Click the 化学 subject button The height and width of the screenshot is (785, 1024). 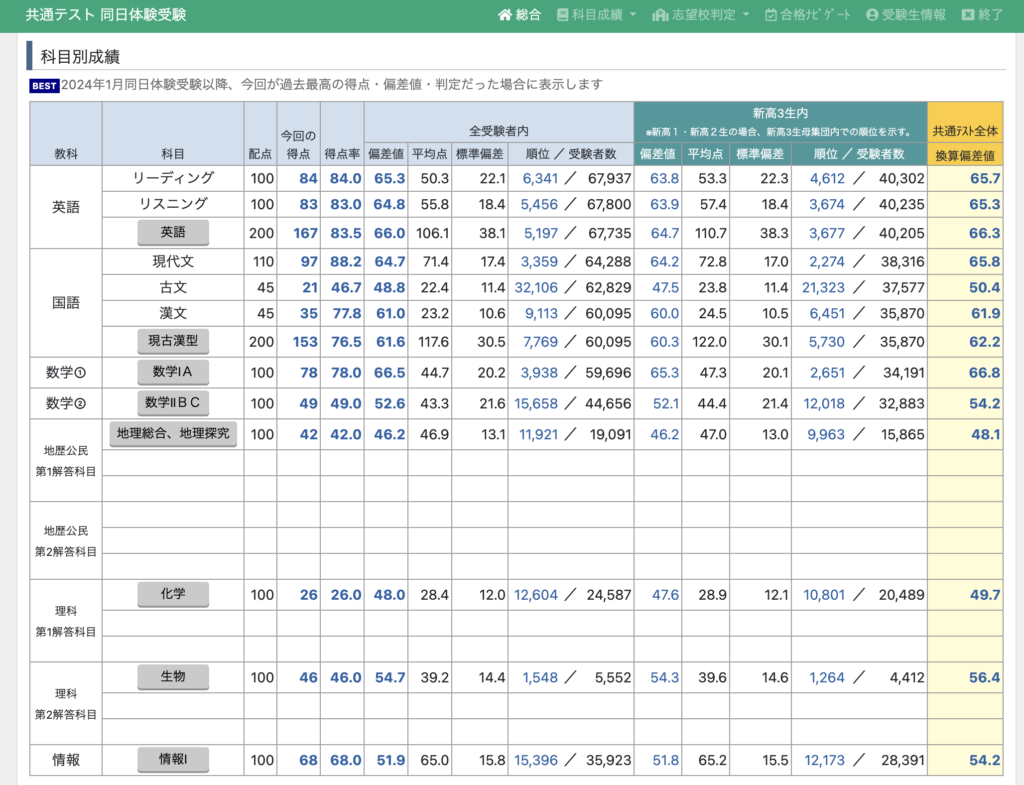173,594
